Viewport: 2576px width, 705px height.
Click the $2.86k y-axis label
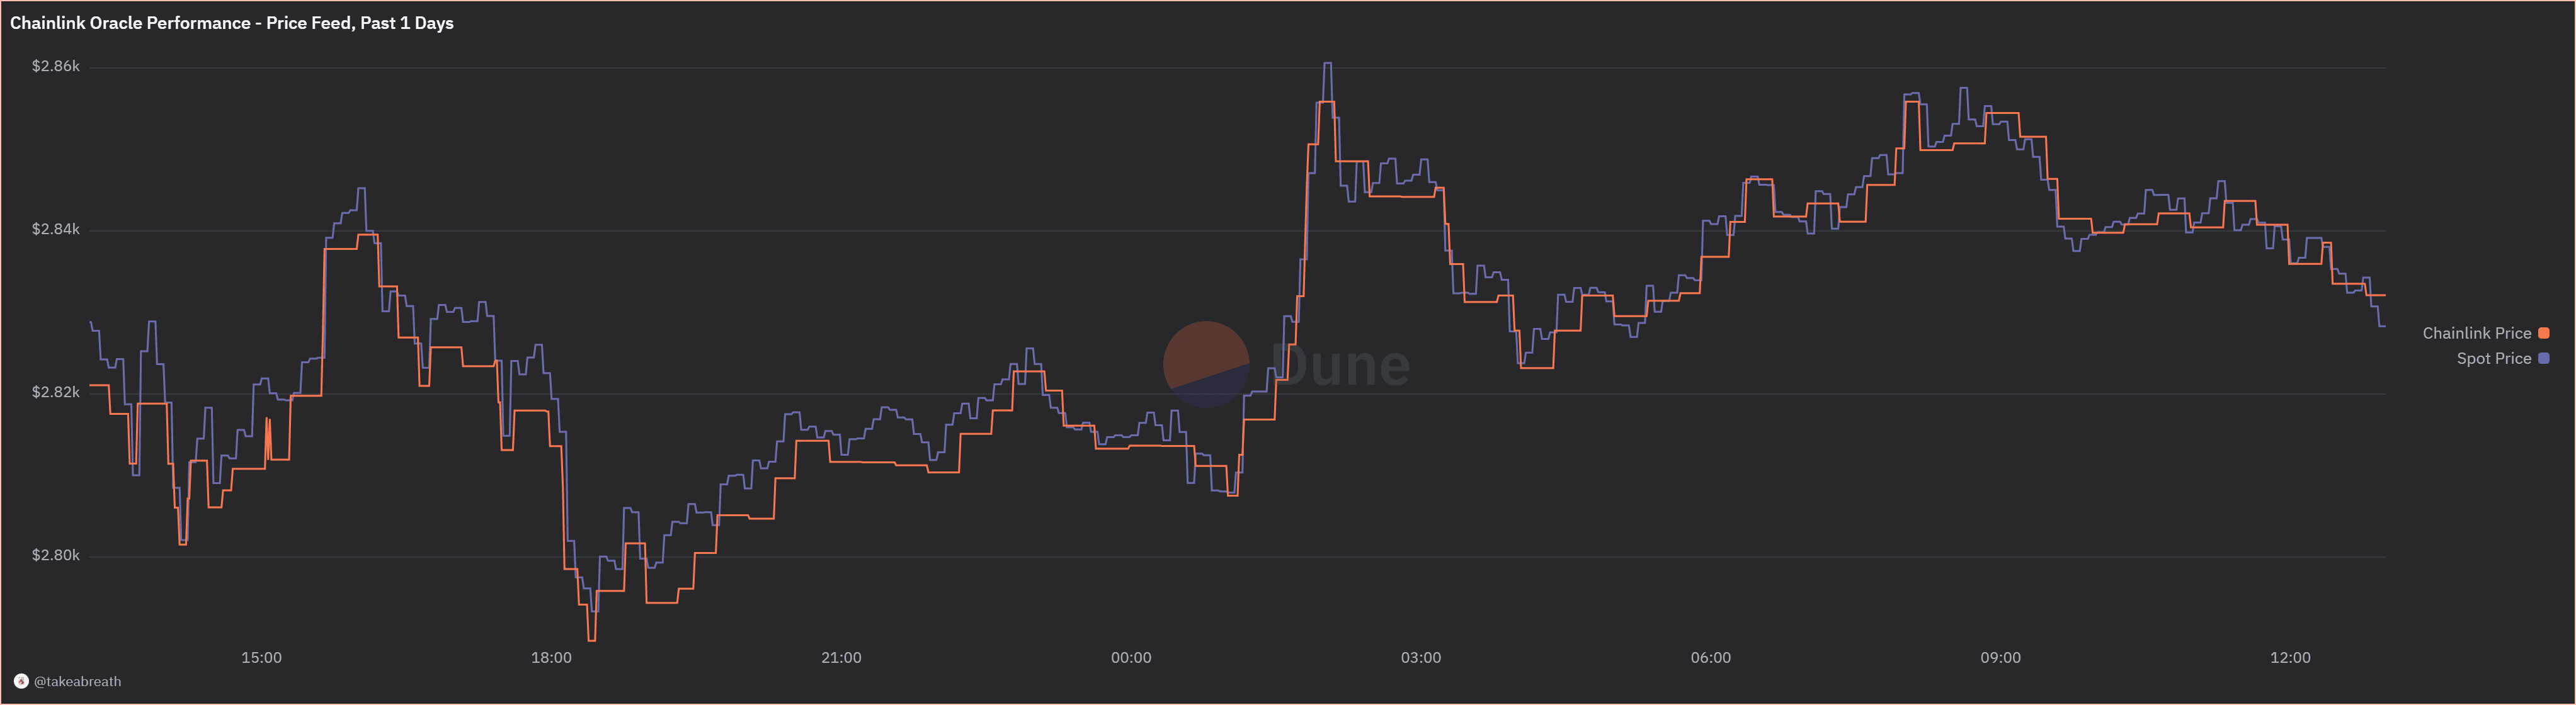[x=56, y=66]
